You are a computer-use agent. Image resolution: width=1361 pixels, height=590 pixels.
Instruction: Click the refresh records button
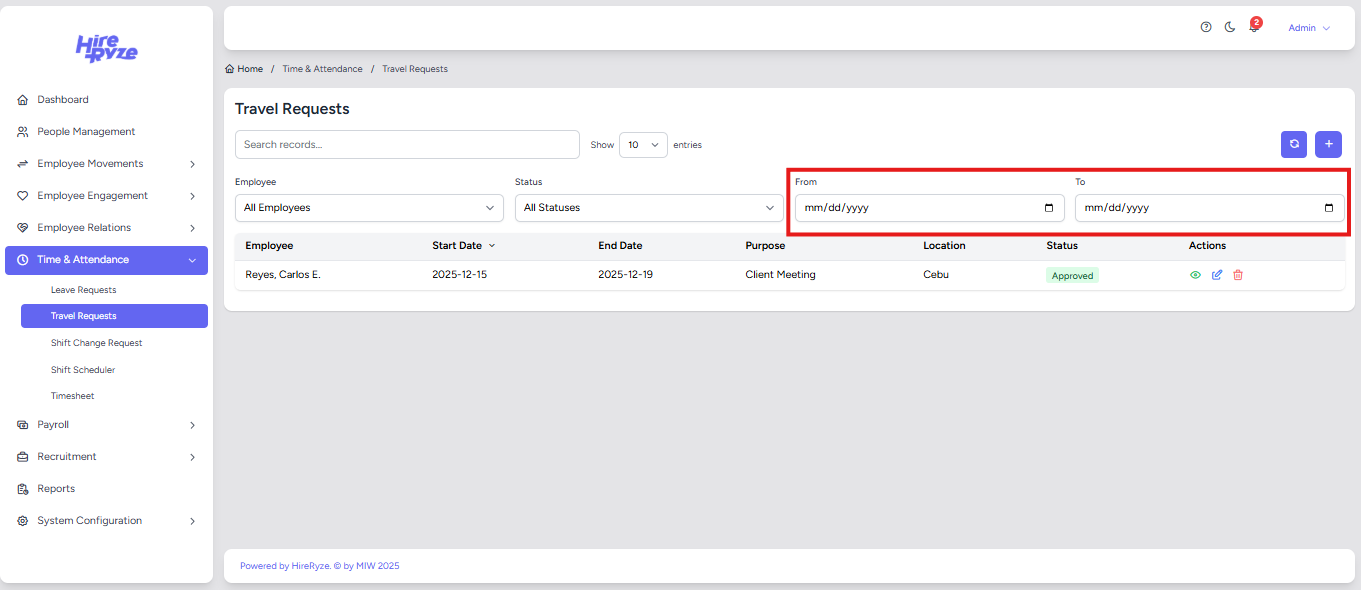(1294, 144)
